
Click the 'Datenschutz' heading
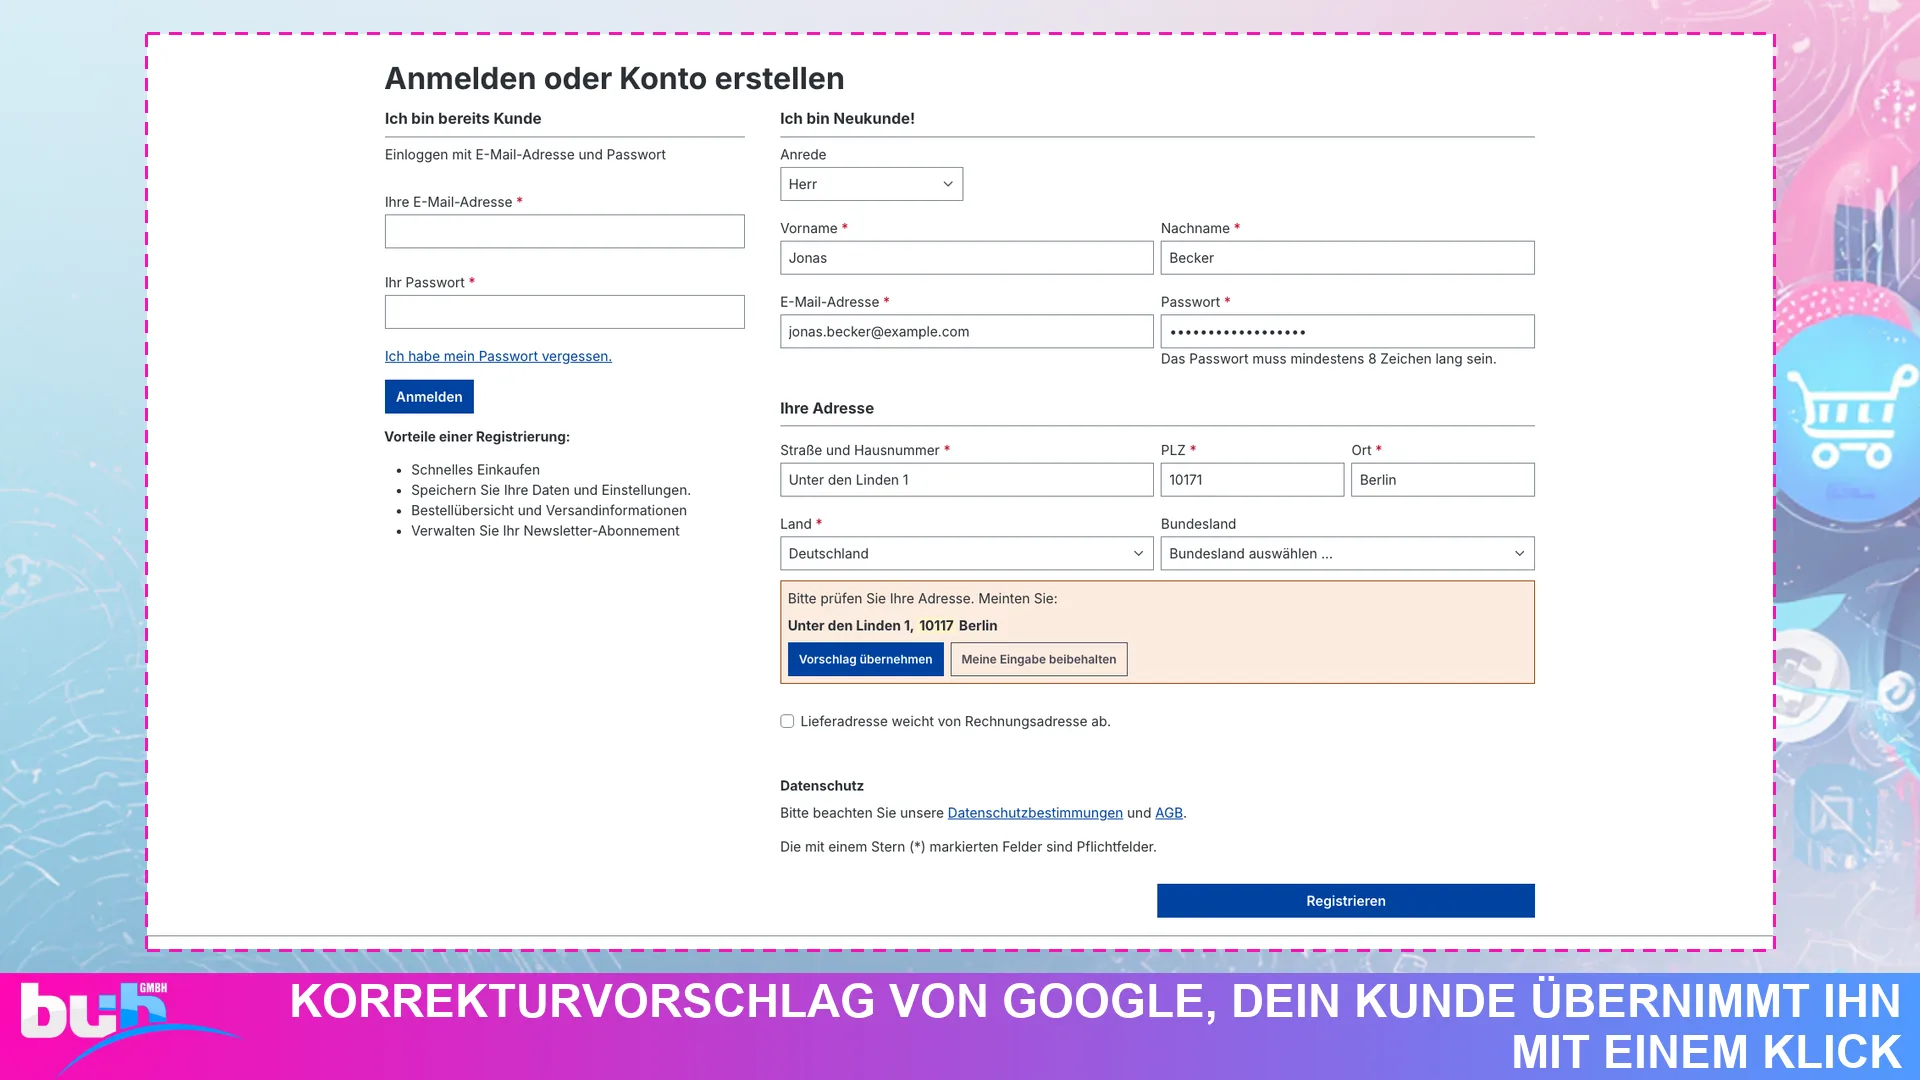point(822,786)
